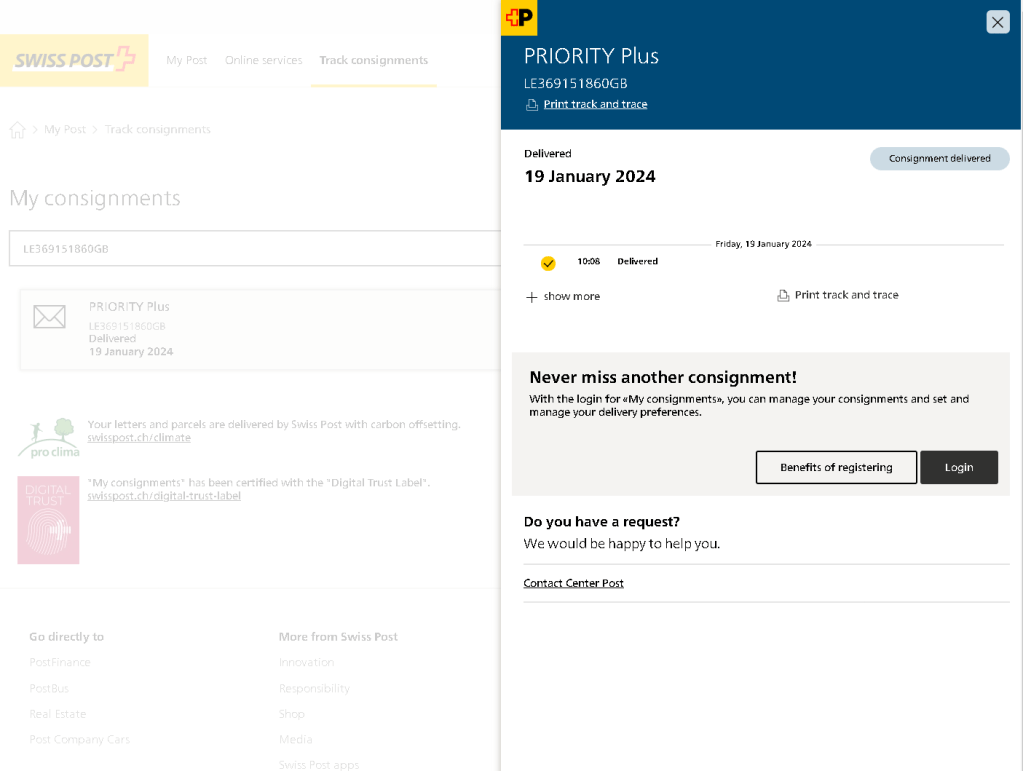Image resolution: width=1023 pixels, height=771 pixels.
Task: Click the Swiss Post yellow P logo
Action: [519, 18]
